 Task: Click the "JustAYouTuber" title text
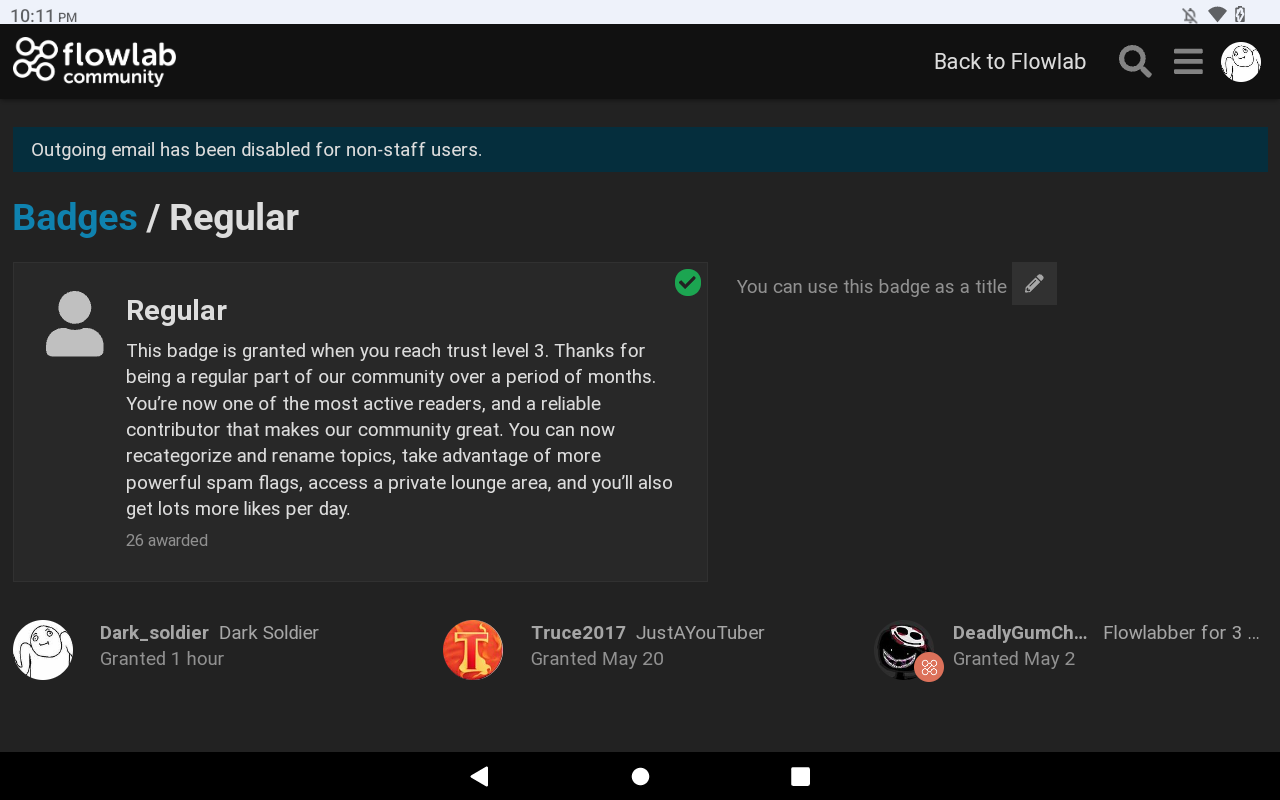pyautogui.click(x=700, y=633)
